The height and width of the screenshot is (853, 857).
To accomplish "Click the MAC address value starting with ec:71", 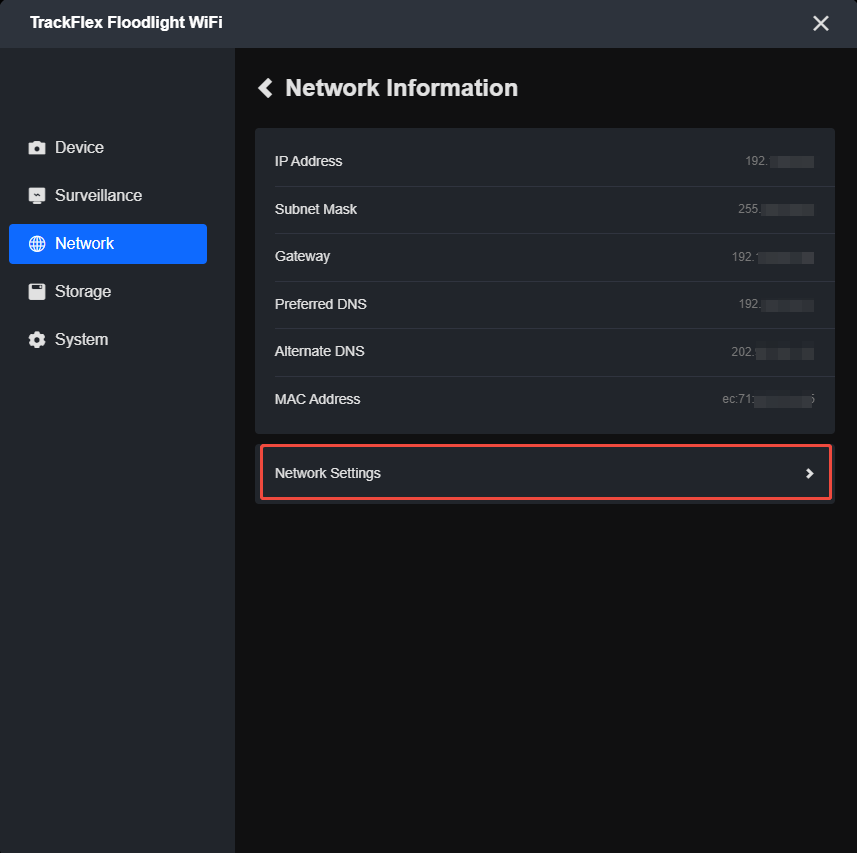I will (x=768, y=399).
